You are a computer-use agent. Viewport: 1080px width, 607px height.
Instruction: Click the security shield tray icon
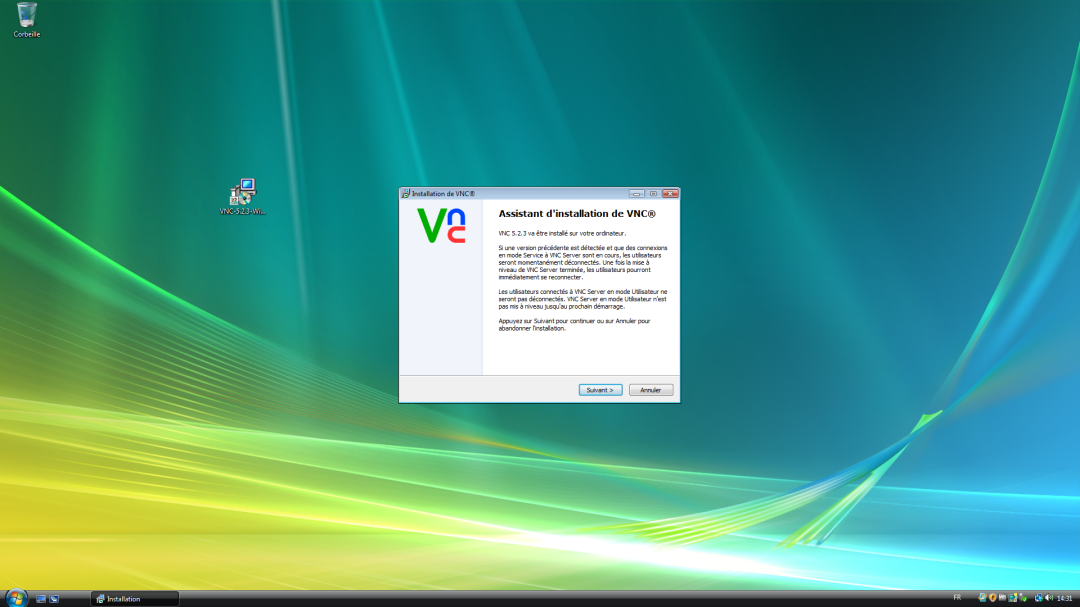click(x=993, y=598)
